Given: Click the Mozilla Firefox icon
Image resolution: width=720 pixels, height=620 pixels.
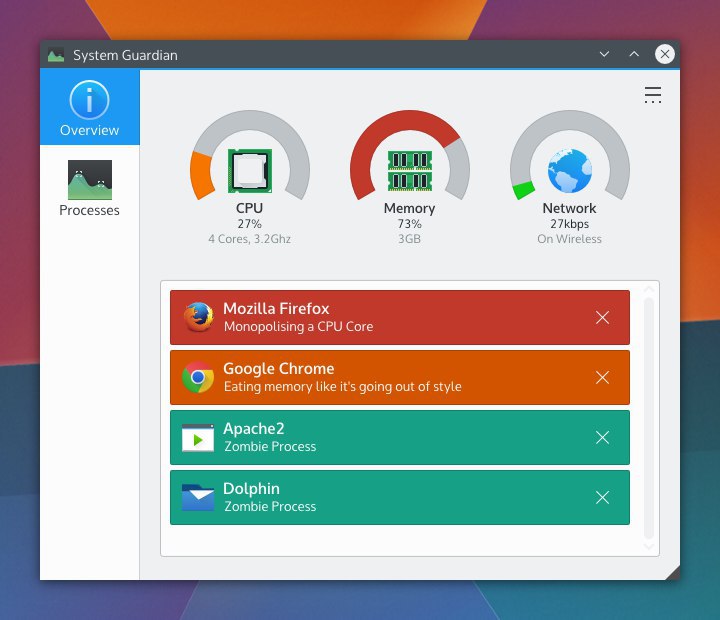Looking at the screenshot, I should (198, 317).
